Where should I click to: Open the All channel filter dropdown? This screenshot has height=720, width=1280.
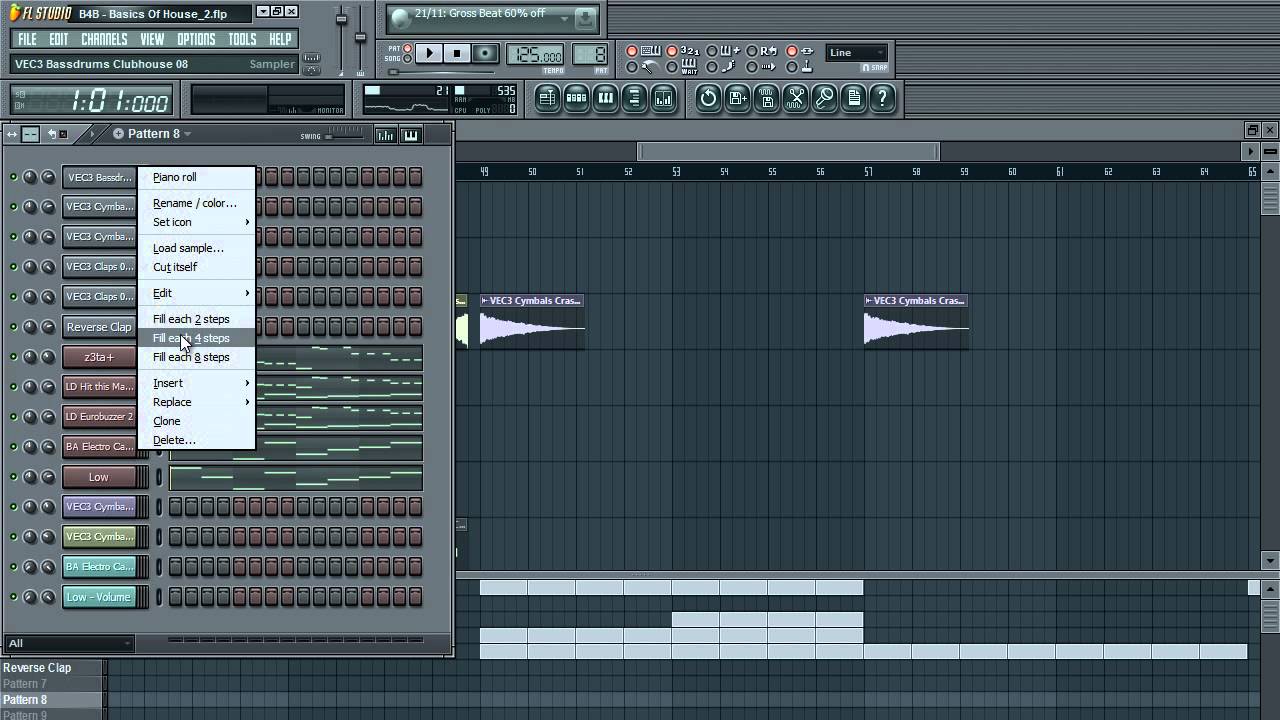point(68,643)
